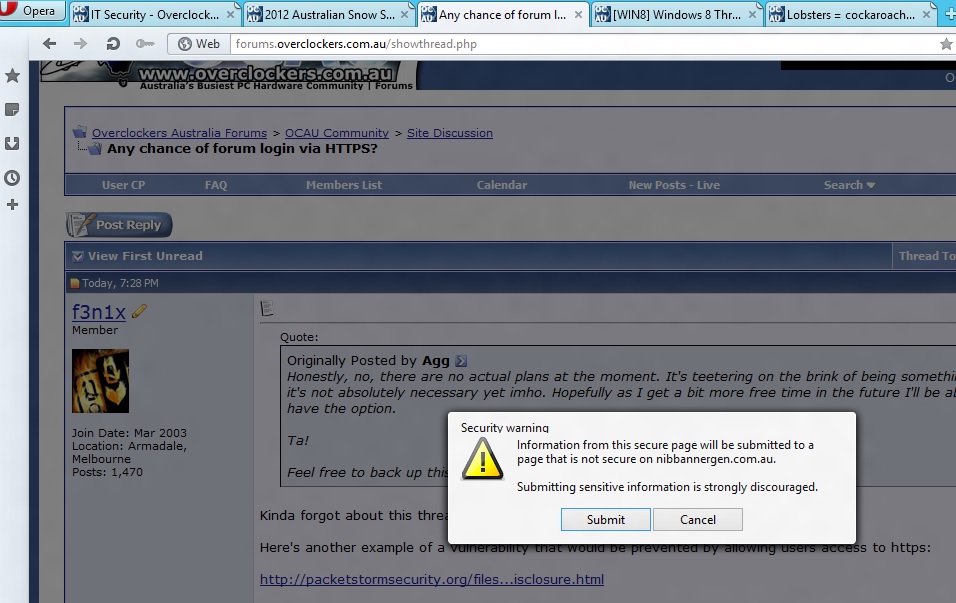Image resolution: width=956 pixels, height=603 pixels.
Task: Open Members List in the forum navbar
Action: point(344,185)
